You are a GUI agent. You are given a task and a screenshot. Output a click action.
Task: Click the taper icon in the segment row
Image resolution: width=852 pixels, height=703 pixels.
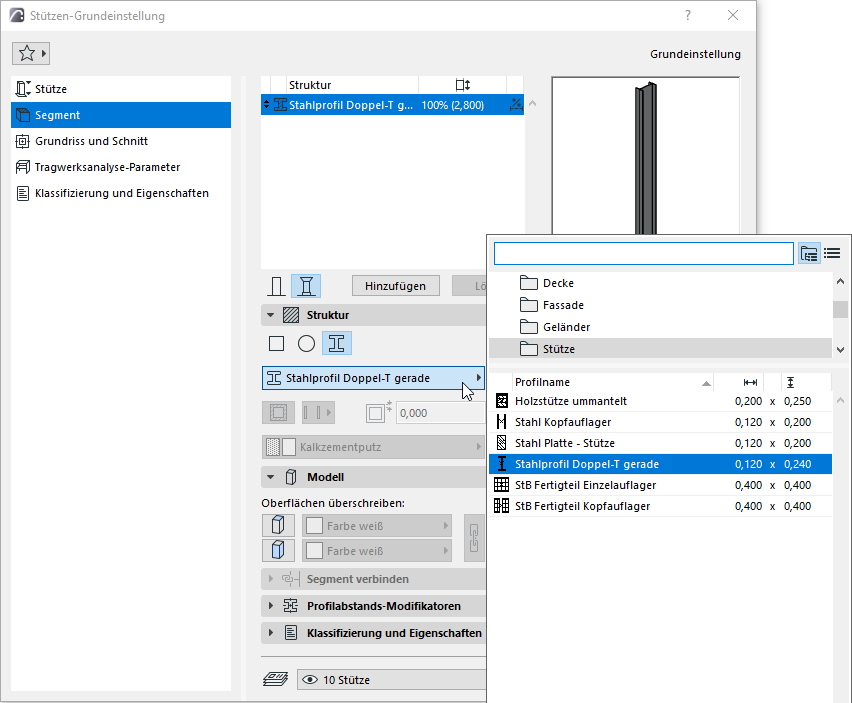coord(516,105)
